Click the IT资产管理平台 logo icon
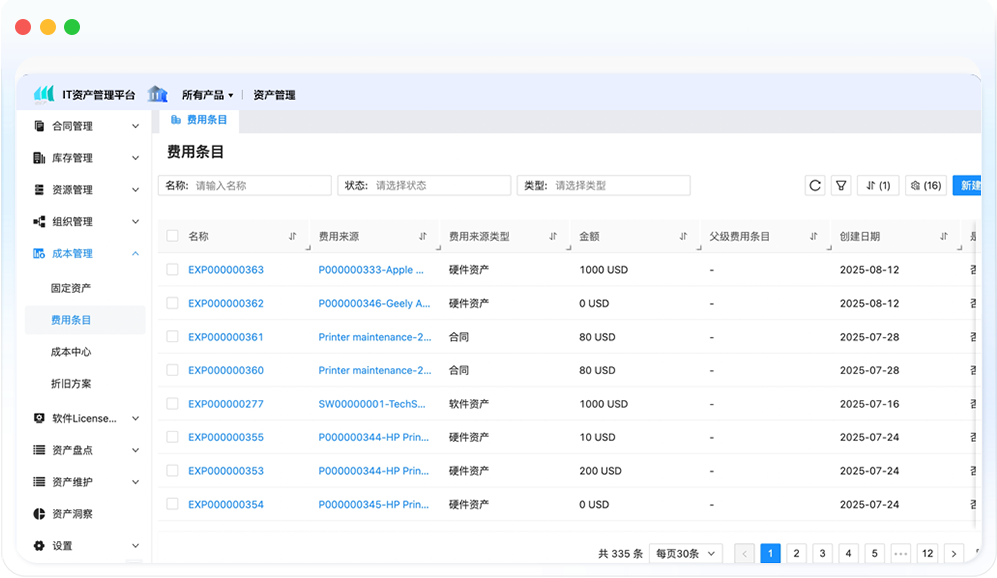This screenshot has height=578, width=997. [44, 94]
